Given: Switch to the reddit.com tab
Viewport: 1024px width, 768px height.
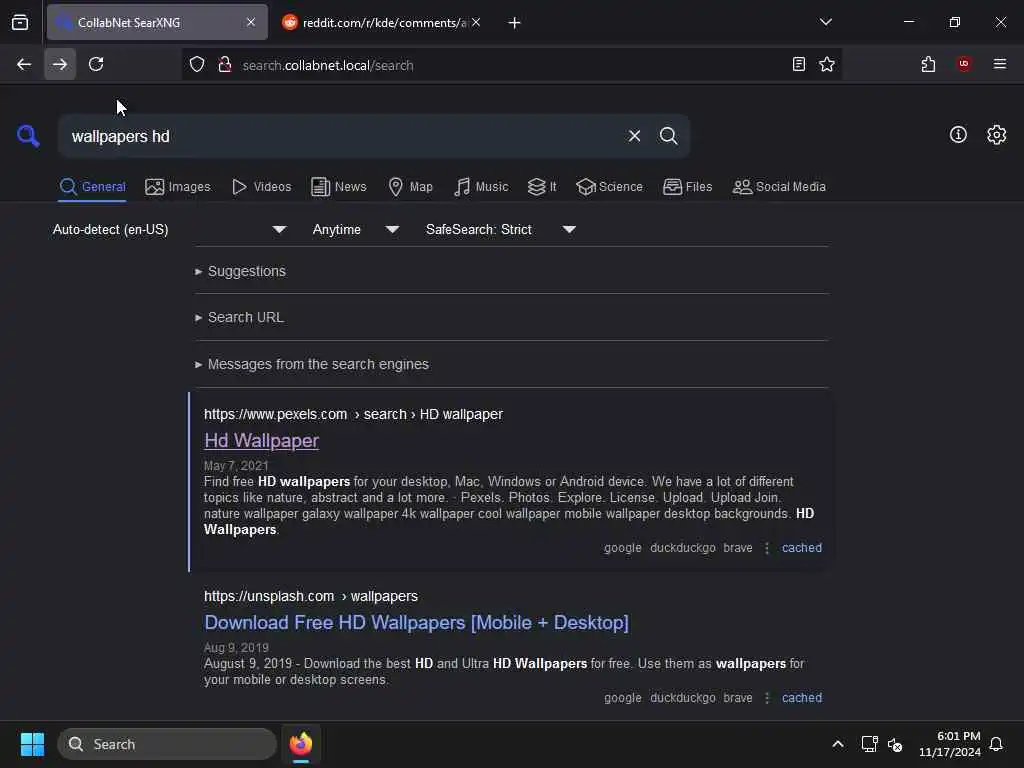Looking at the screenshot, I should 383,22.
